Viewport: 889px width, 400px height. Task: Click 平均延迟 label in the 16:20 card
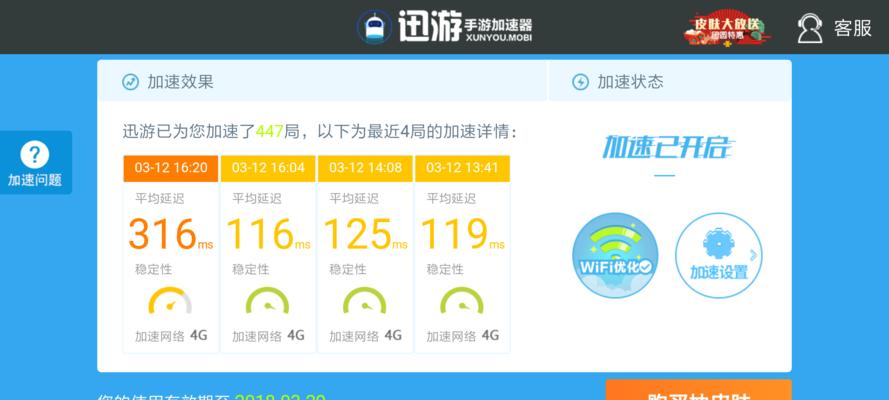(x=159, y=199)
